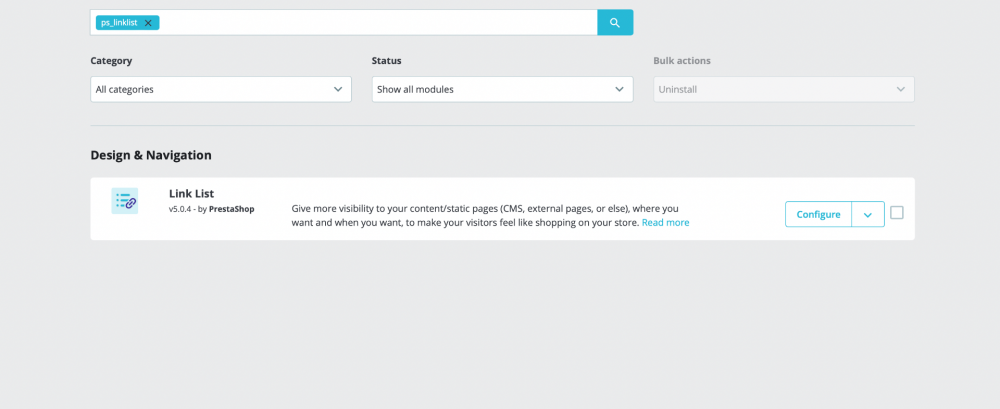The image size is (1000, 409).
Task: Click the Status field label
Action: (x=387, y=61)
